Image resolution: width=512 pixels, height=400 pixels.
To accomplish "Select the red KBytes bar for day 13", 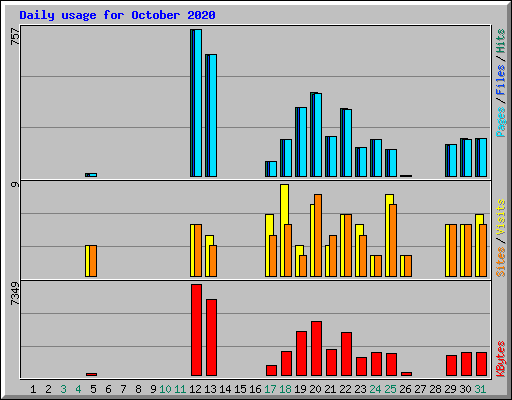I will coord(211,338).
